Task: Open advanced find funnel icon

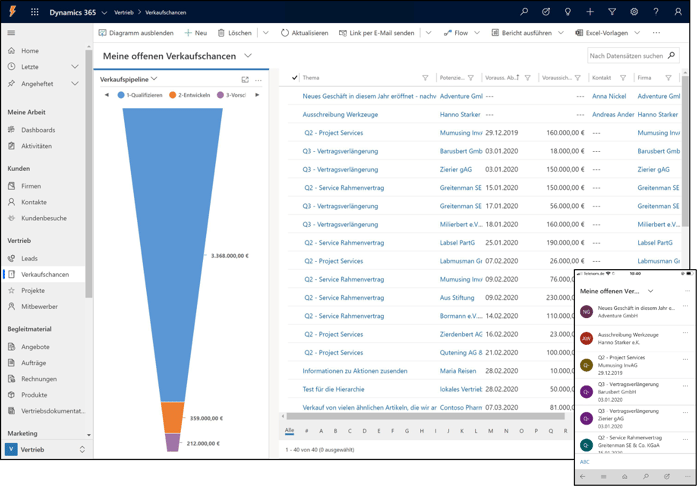Action: click(x=612, y=12)
